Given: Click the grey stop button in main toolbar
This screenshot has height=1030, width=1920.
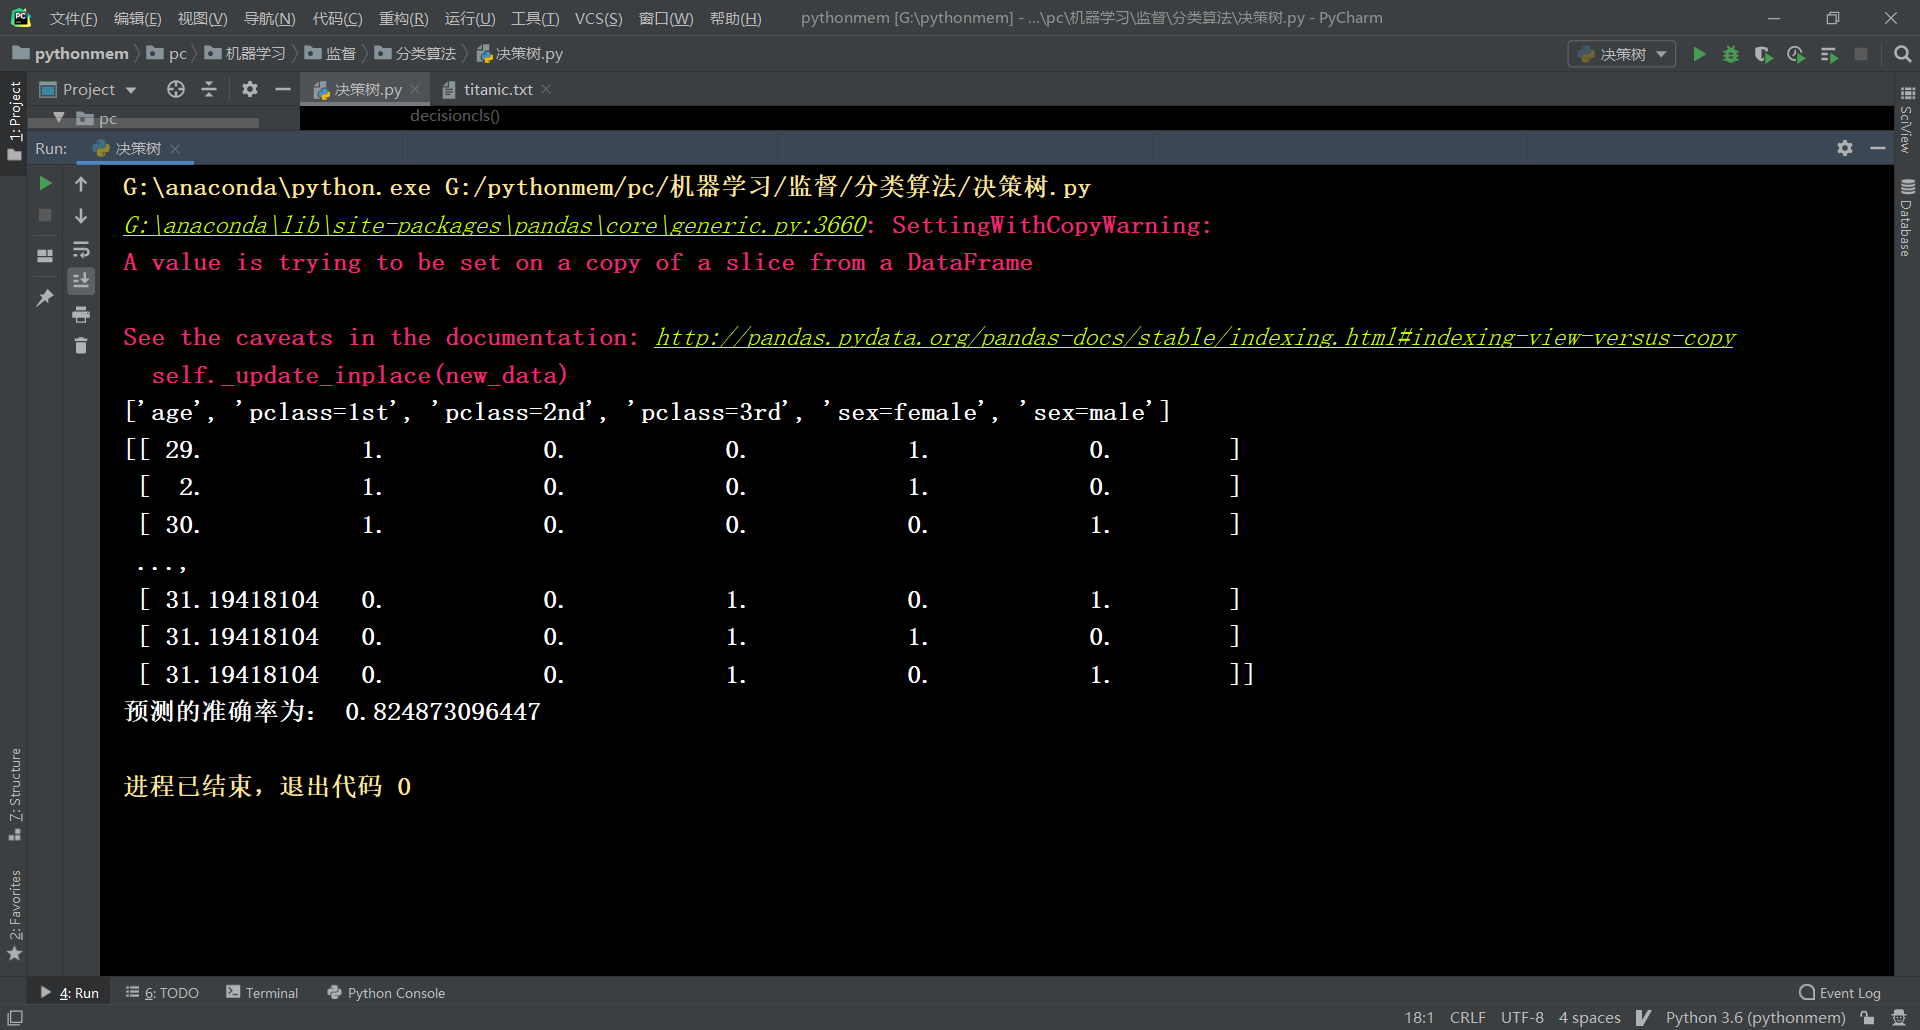Looking at the screenshot, I should [x=1861, y=54].
